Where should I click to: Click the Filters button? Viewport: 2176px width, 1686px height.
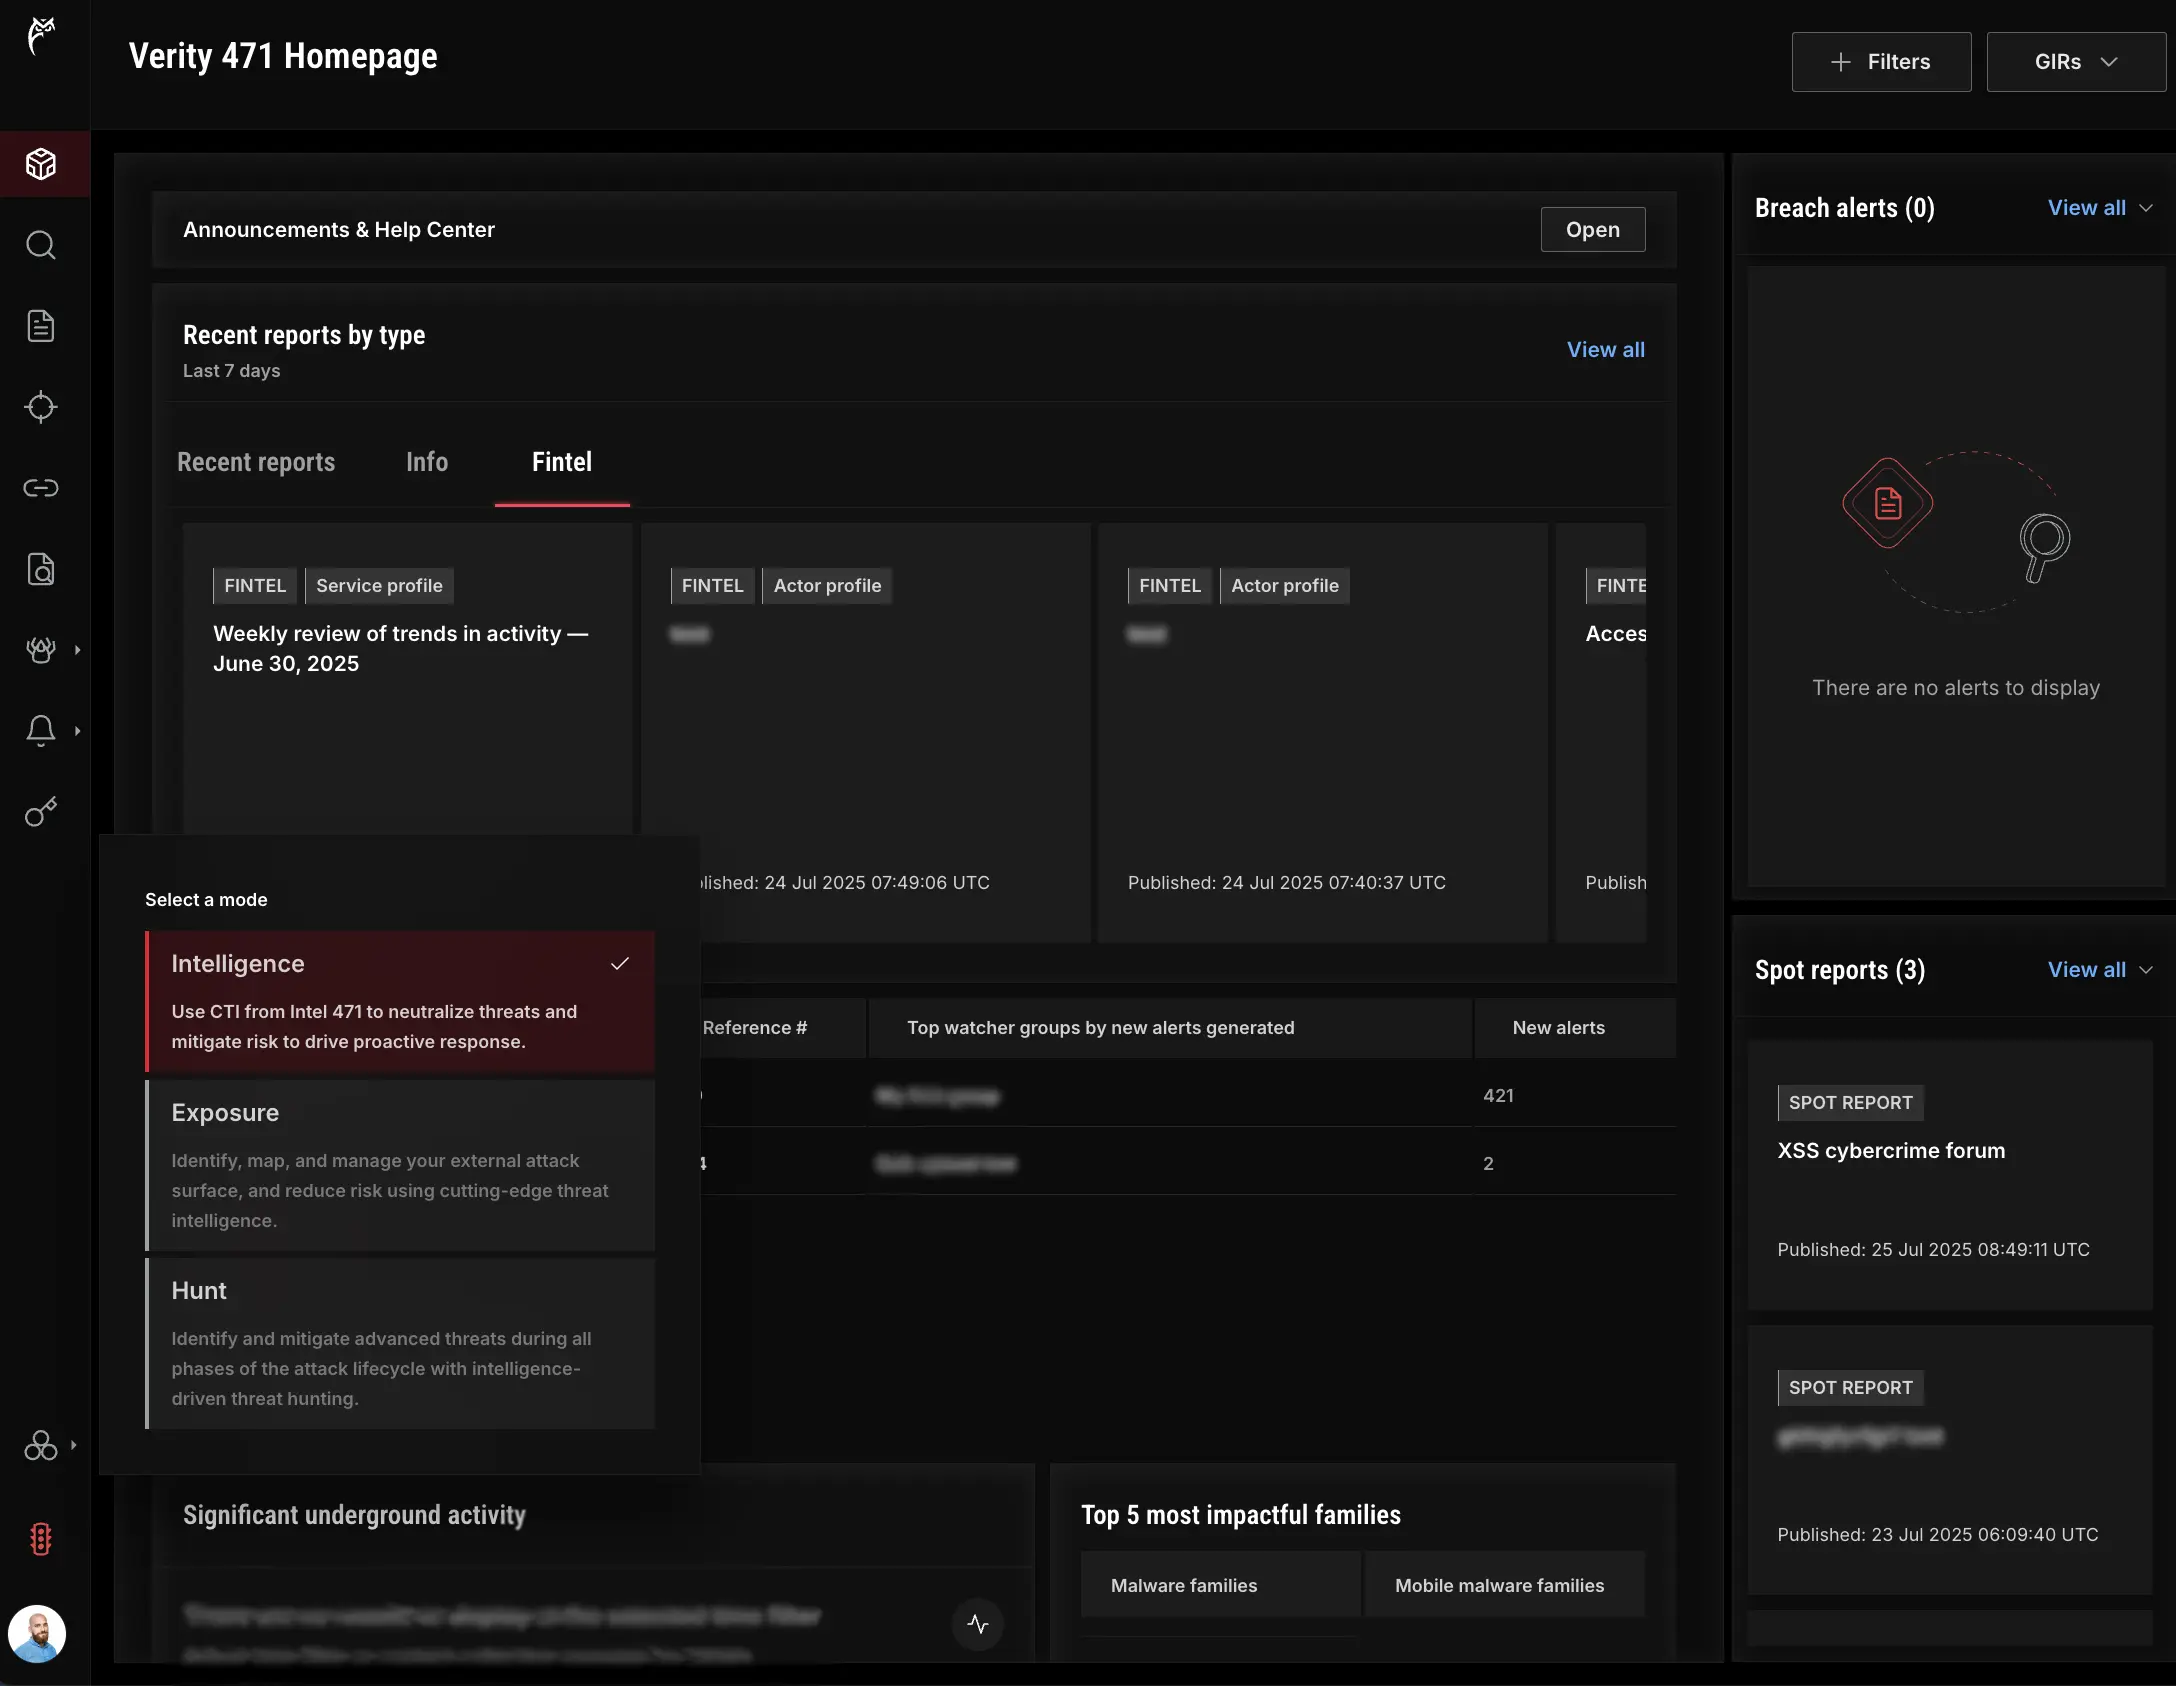point(1881,62)
